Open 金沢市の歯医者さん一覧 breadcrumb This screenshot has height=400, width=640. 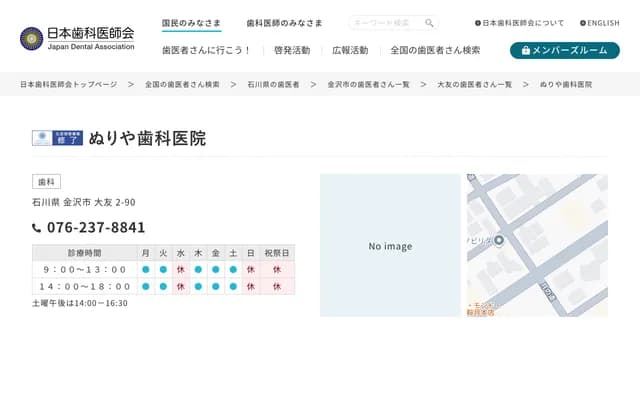click(368, 85)
